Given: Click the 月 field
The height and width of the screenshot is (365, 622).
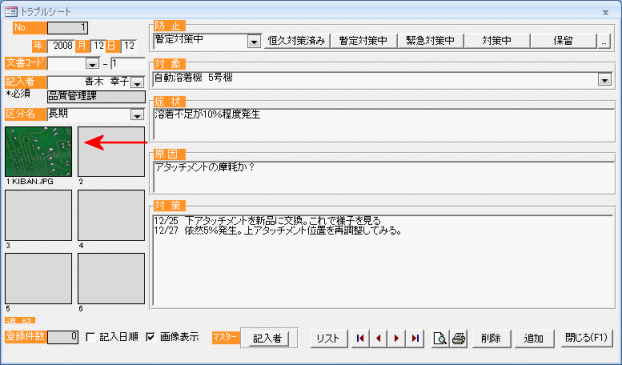Looking at the screenshot, I should 98,46.
